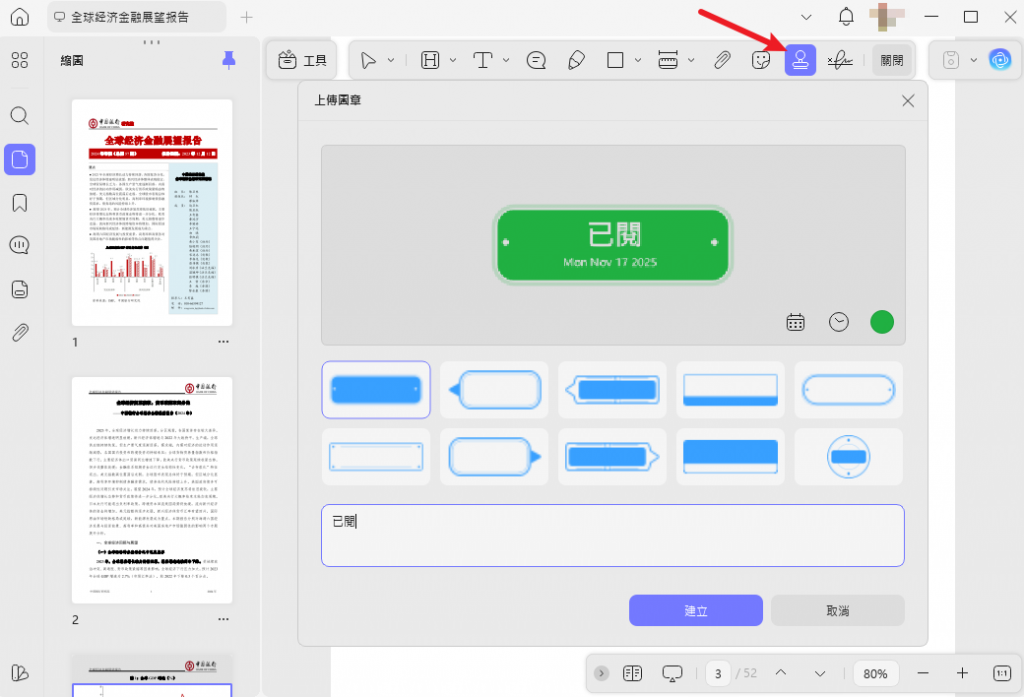Select dotted outlined rectangle stamp style
Viewport: 1024px width, 697px height.
(x=376, y=457)
